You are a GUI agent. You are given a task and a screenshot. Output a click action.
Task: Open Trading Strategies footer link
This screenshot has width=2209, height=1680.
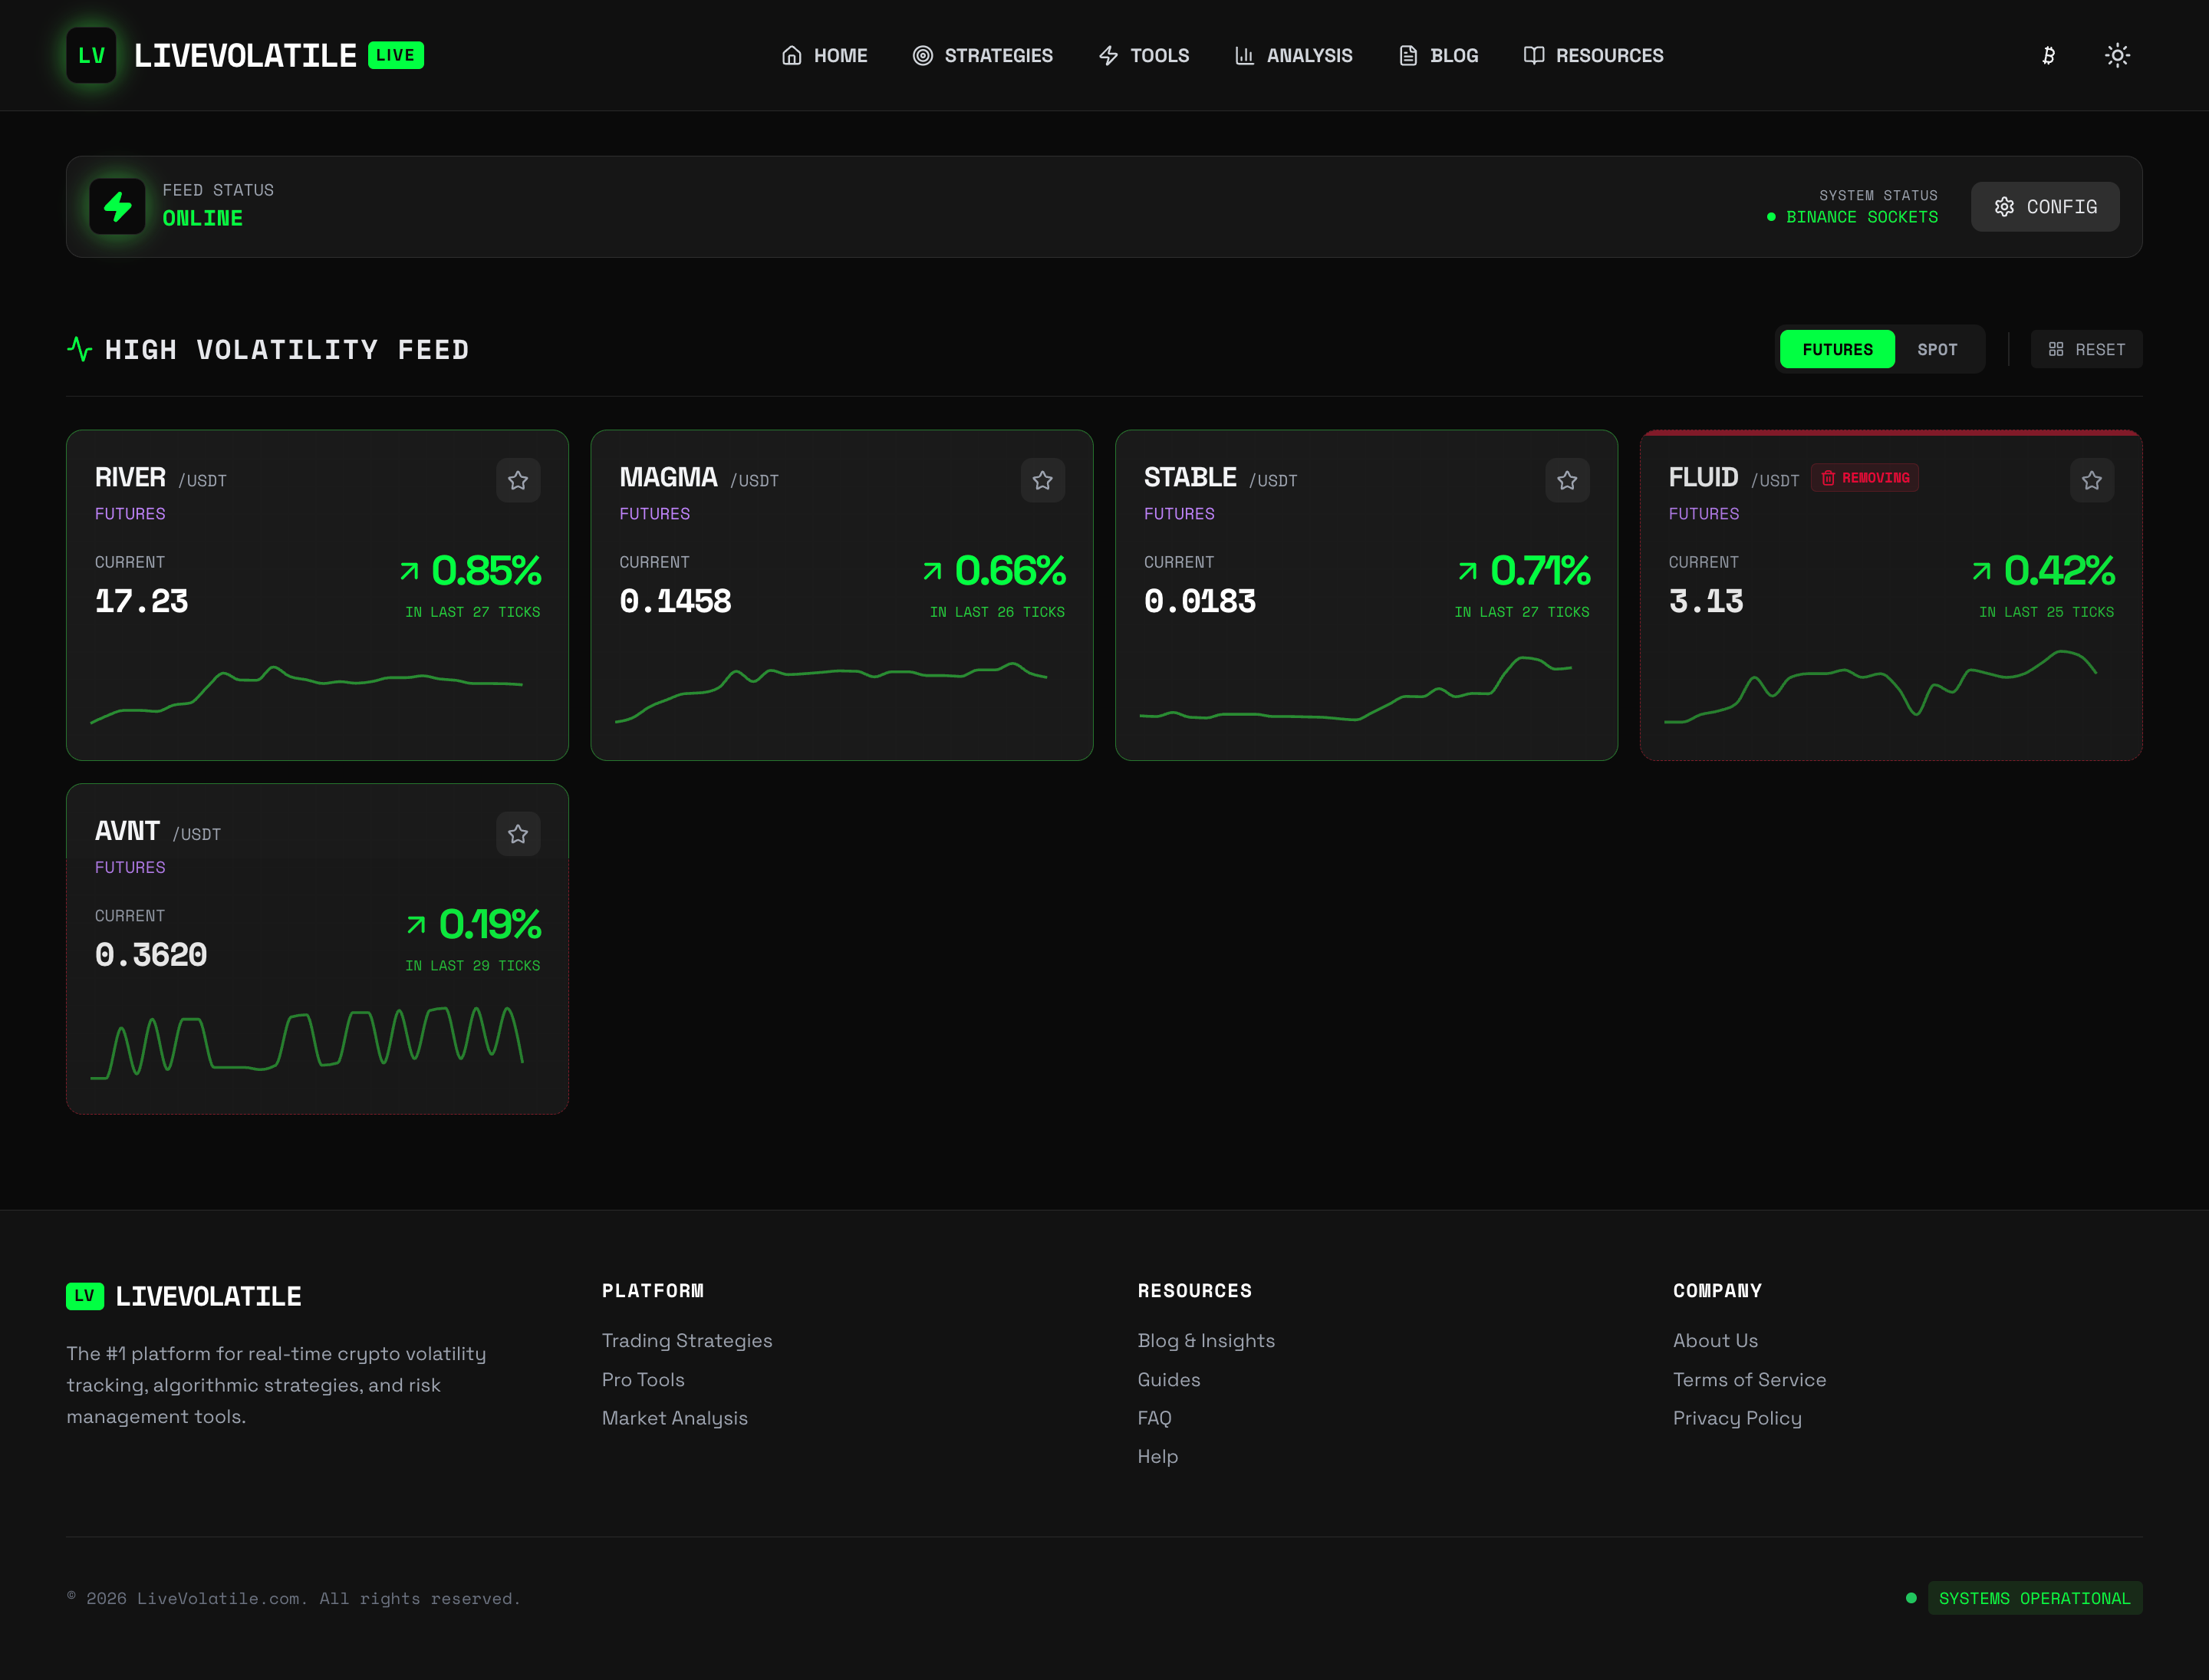pyautogui.click(x=687, y=1340)
